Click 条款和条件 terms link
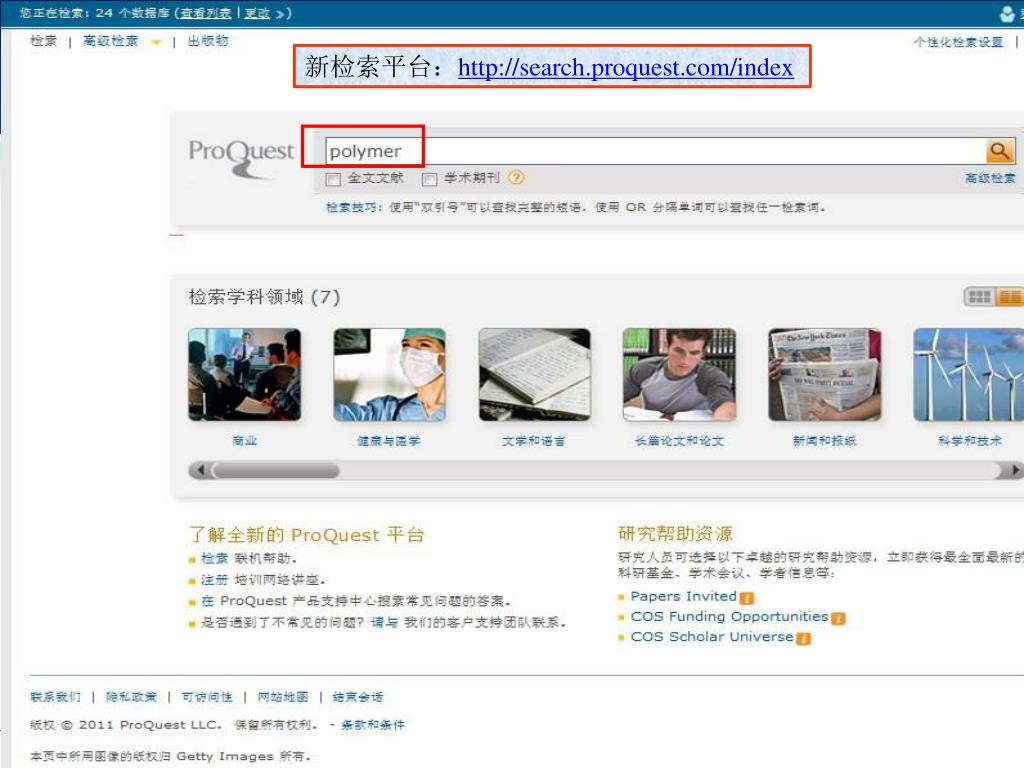This screenshot has height=768, width=1024. click(373, 725)
